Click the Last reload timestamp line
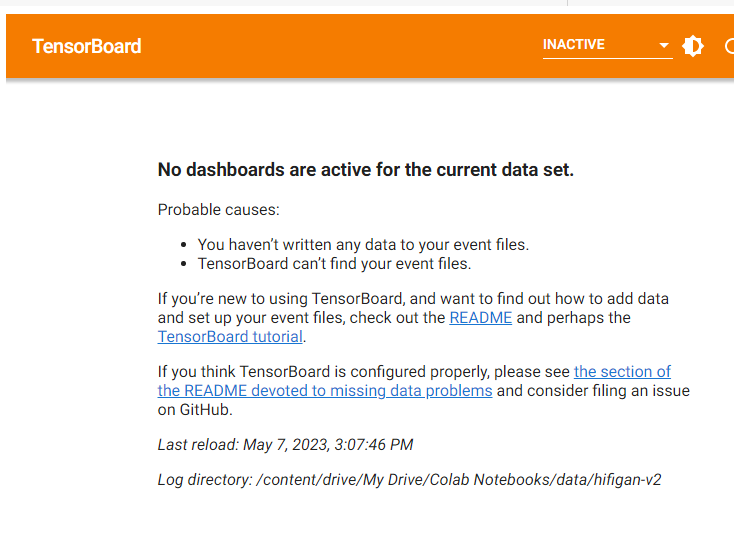Screen dimensions: 734x542 coord(286,445)
